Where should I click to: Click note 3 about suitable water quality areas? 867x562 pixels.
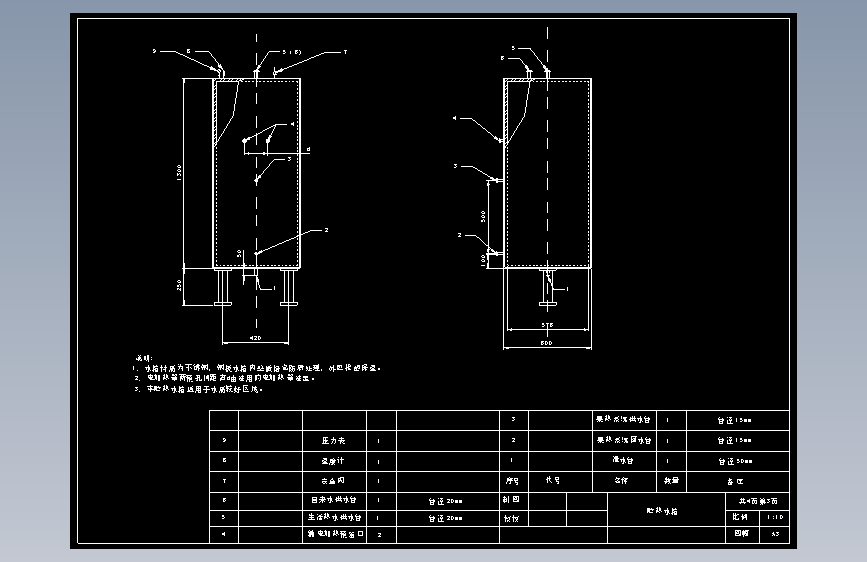pos(199,389)
